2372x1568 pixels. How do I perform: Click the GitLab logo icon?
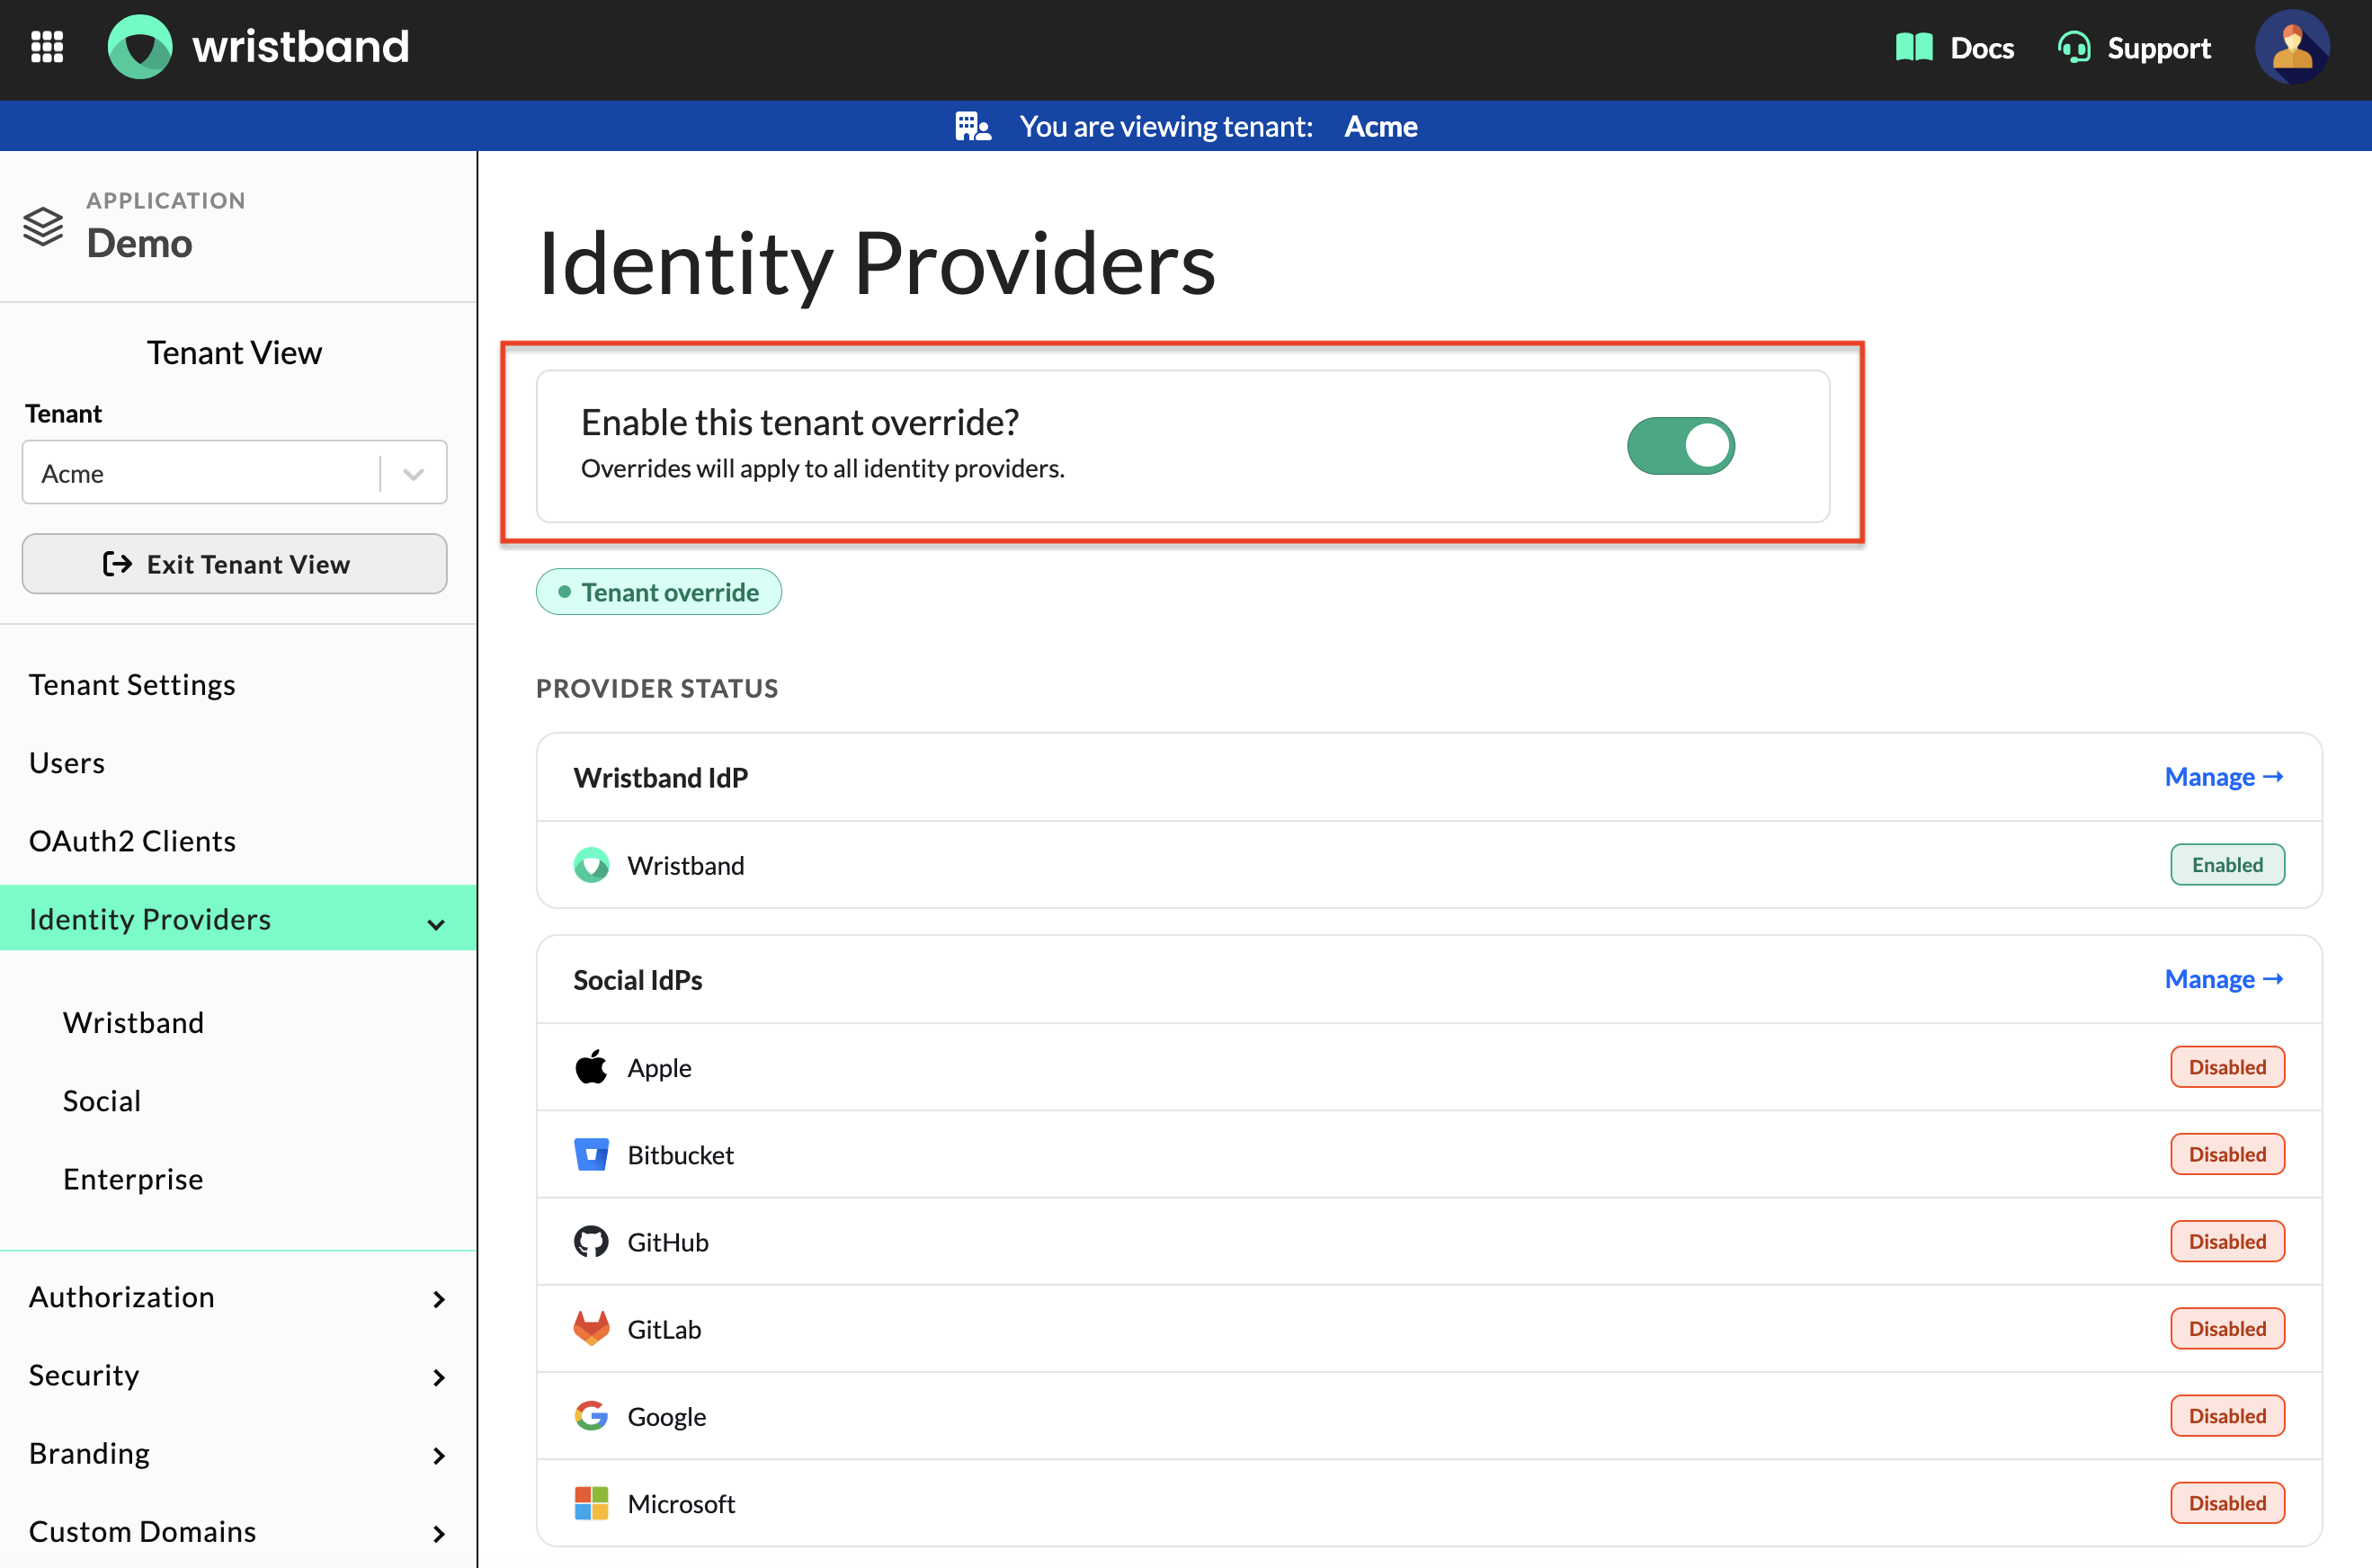[591, 1328]
